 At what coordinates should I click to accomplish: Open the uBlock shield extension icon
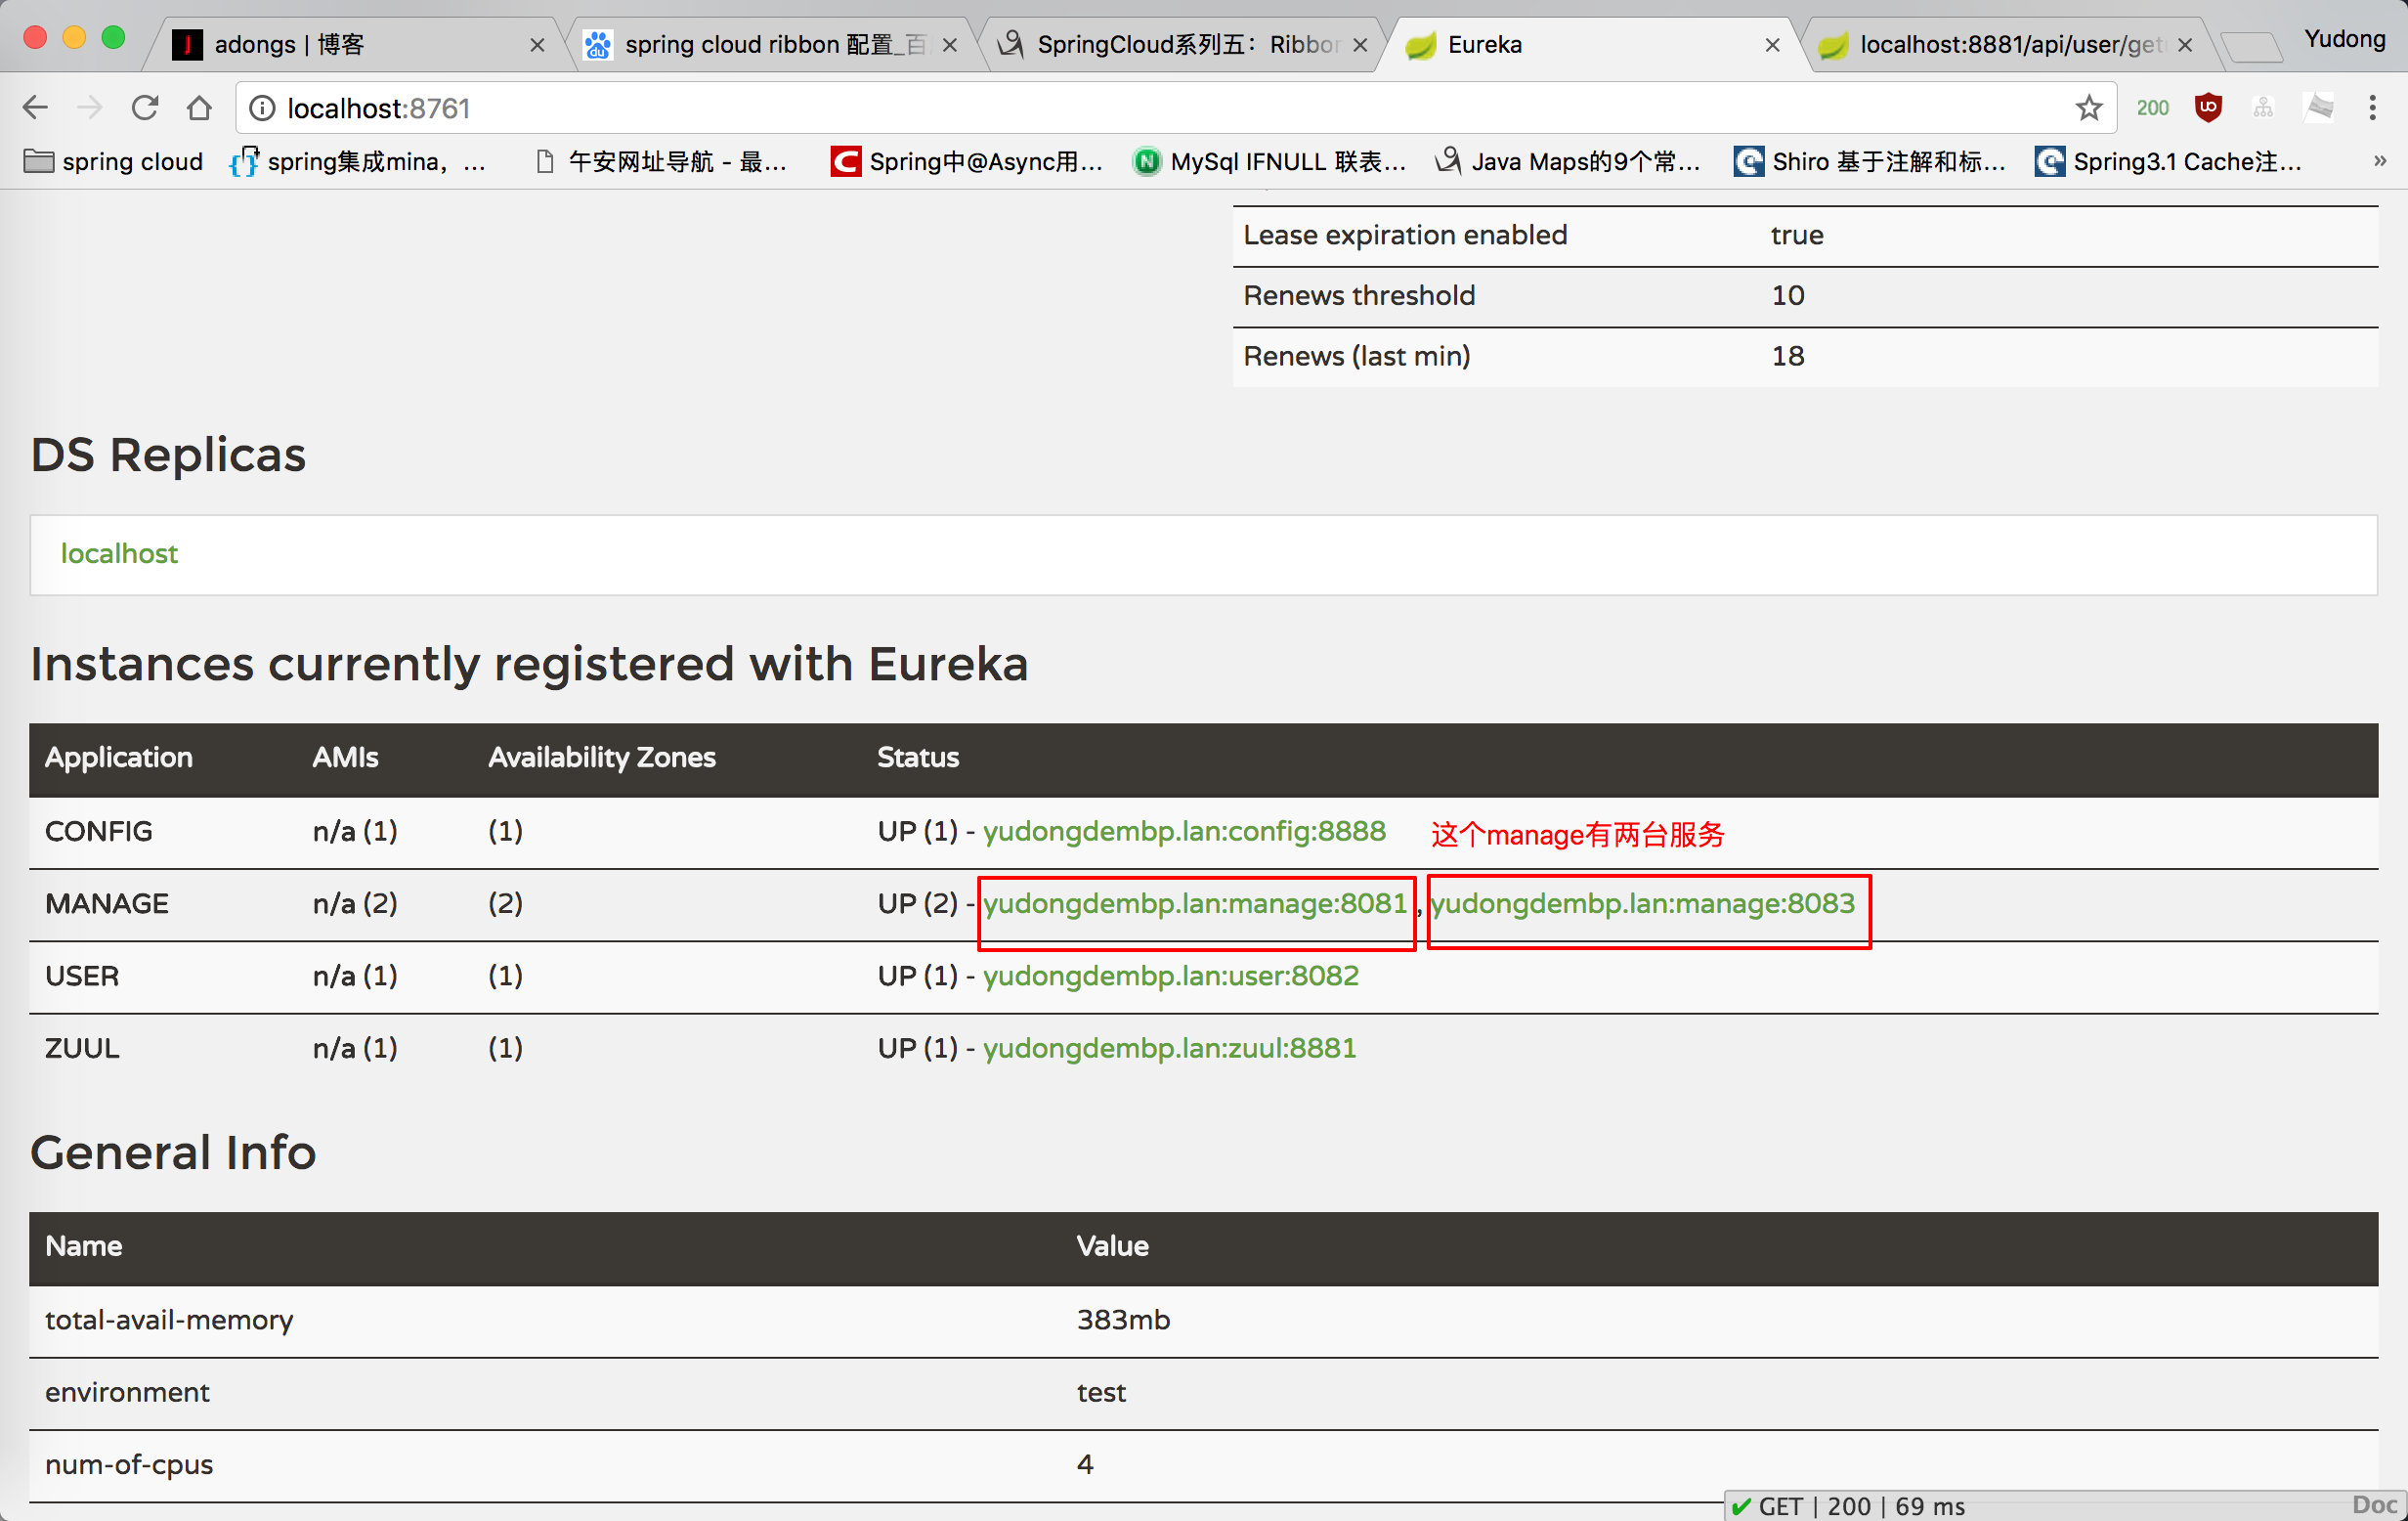2208,108
